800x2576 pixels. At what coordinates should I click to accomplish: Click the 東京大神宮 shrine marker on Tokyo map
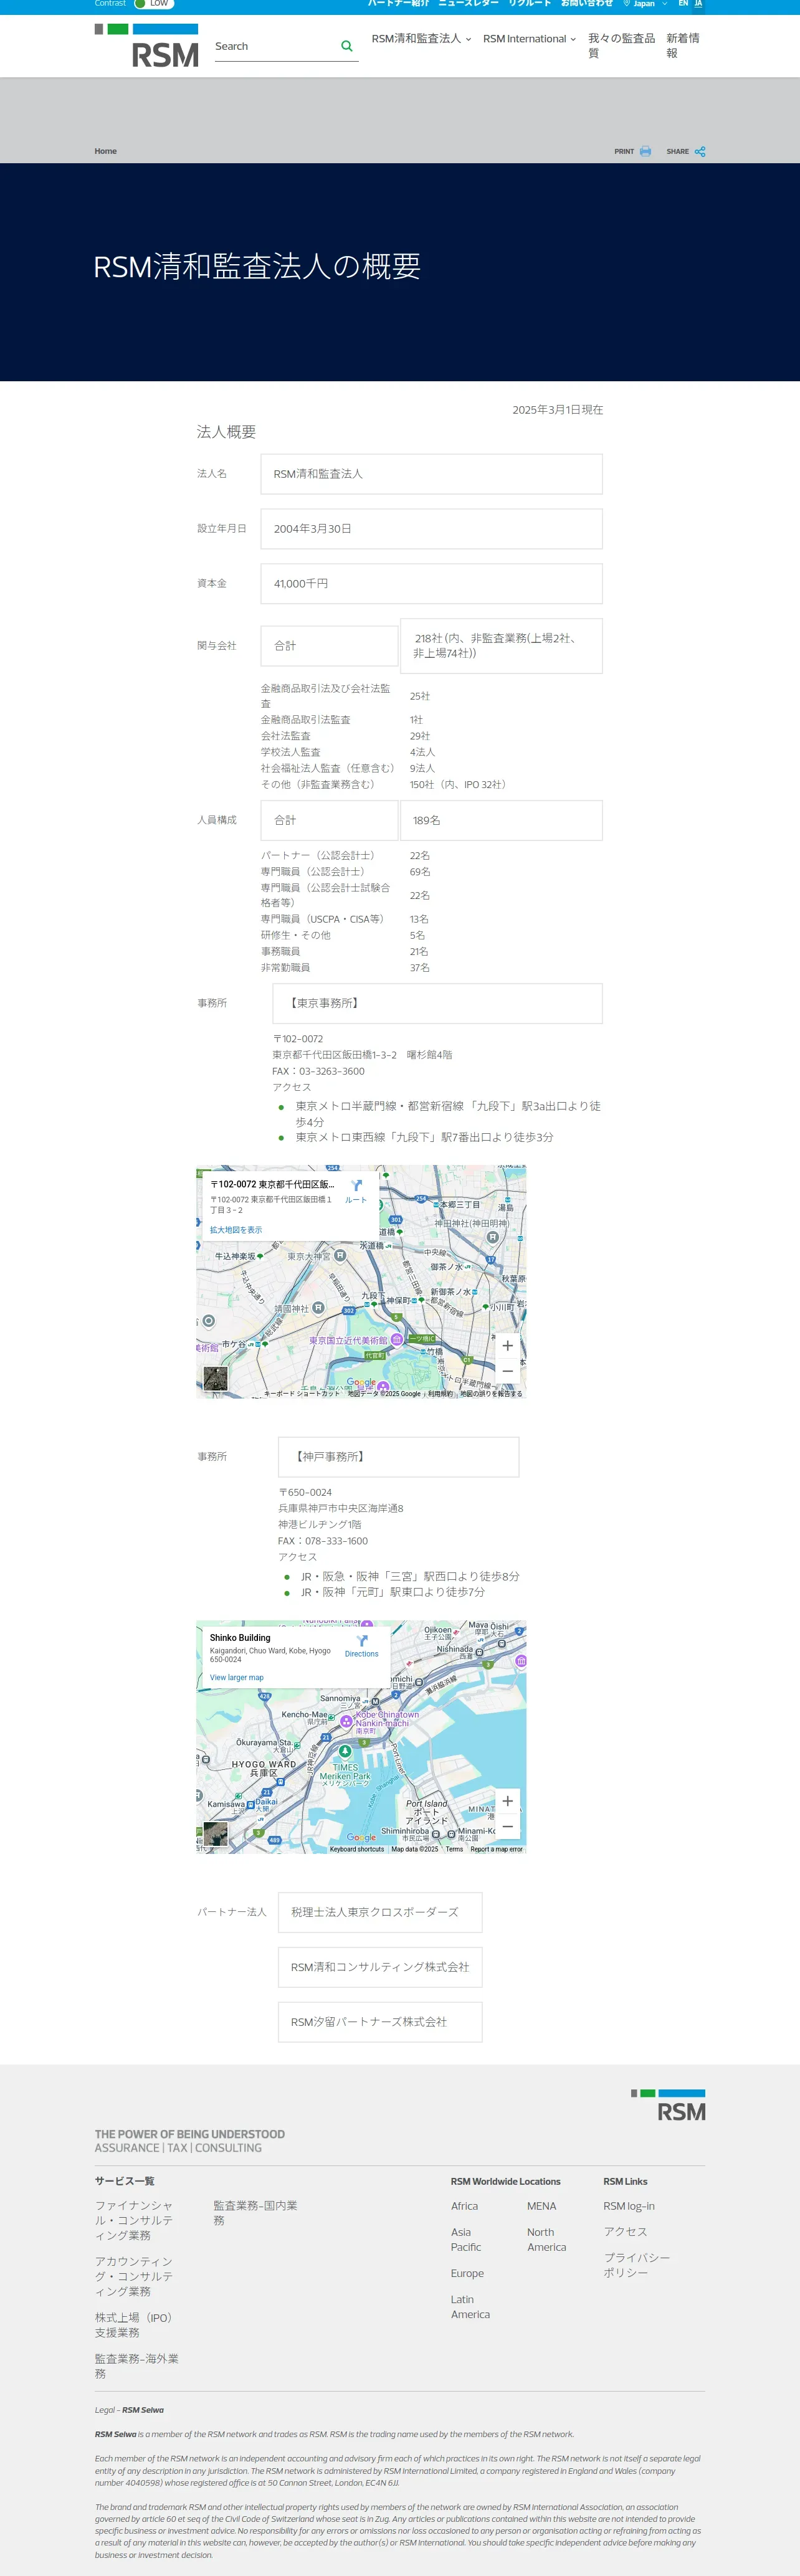[340, 1255]
